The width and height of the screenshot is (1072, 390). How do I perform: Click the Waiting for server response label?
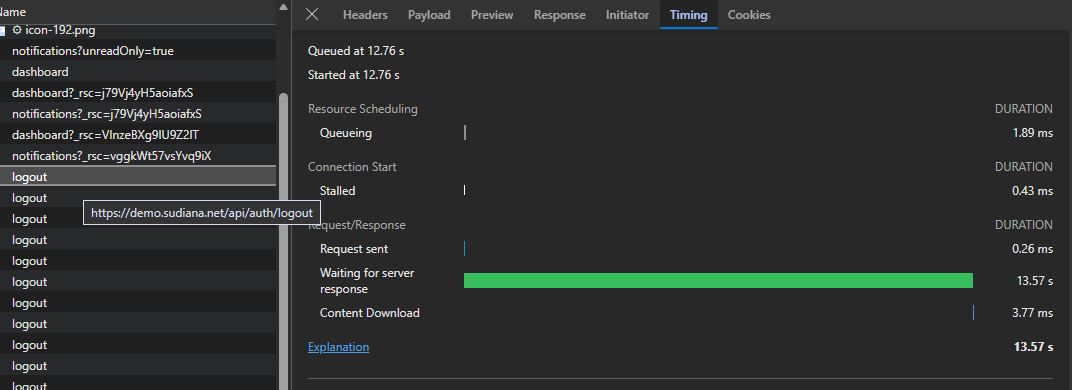click(x=367, y=281)
